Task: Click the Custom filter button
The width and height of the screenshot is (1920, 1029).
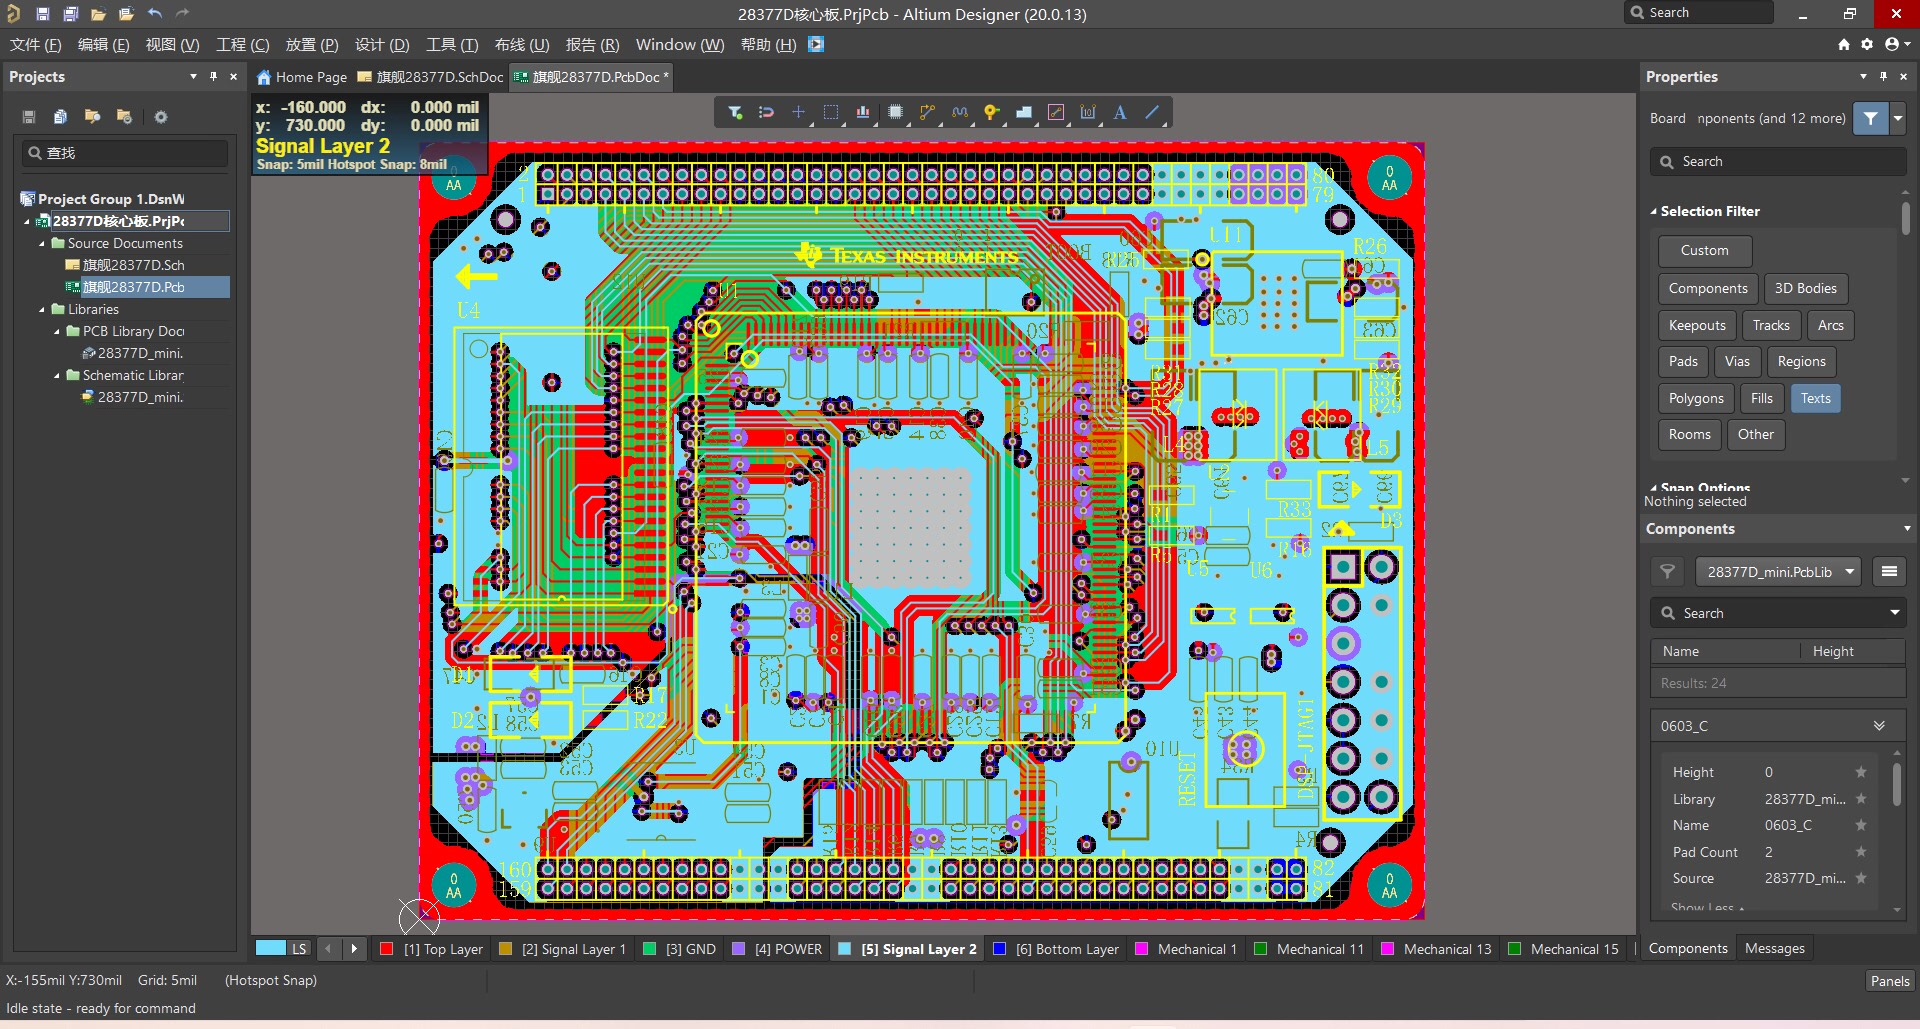Action: [x=1704, y=250]
